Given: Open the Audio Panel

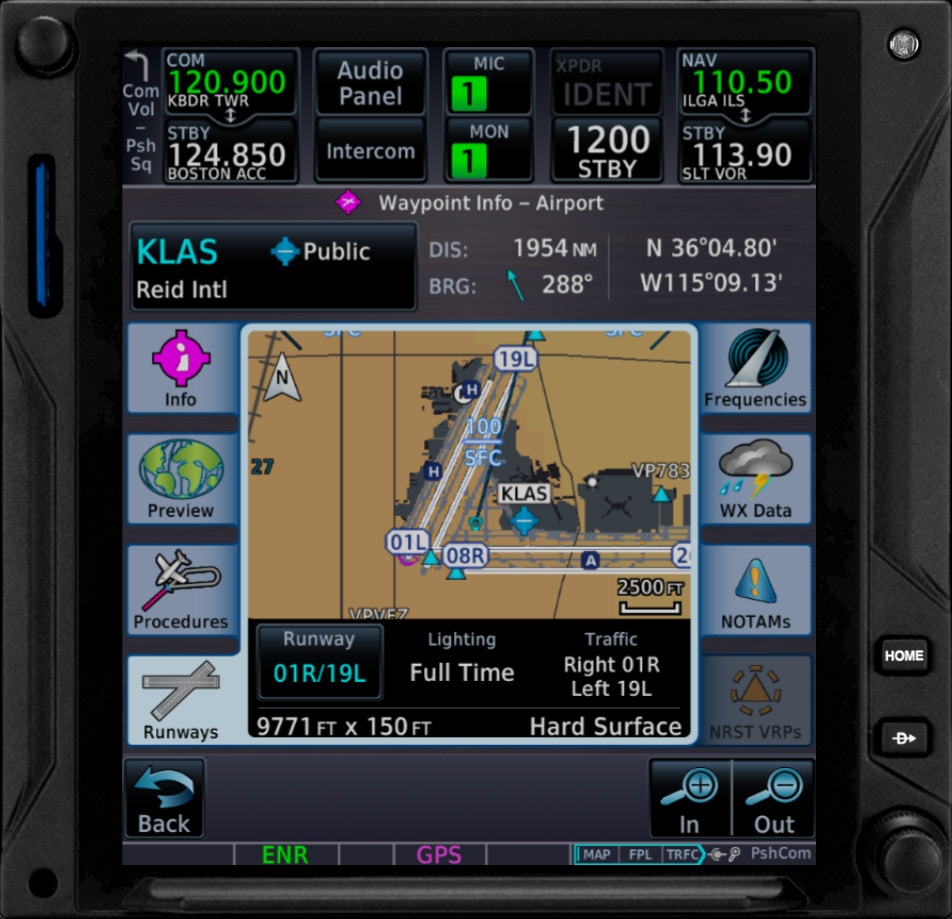Looking at the screenshot, I should [x=370, y=83].
